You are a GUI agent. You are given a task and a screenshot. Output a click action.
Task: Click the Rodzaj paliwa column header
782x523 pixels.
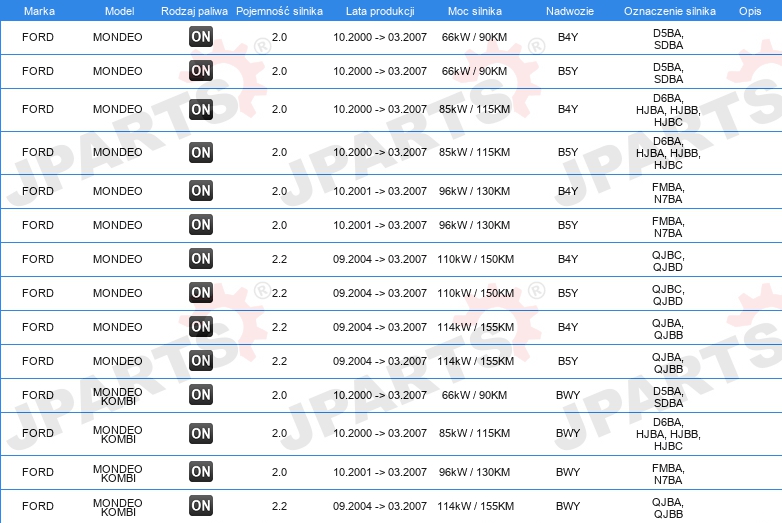point(195,11)
